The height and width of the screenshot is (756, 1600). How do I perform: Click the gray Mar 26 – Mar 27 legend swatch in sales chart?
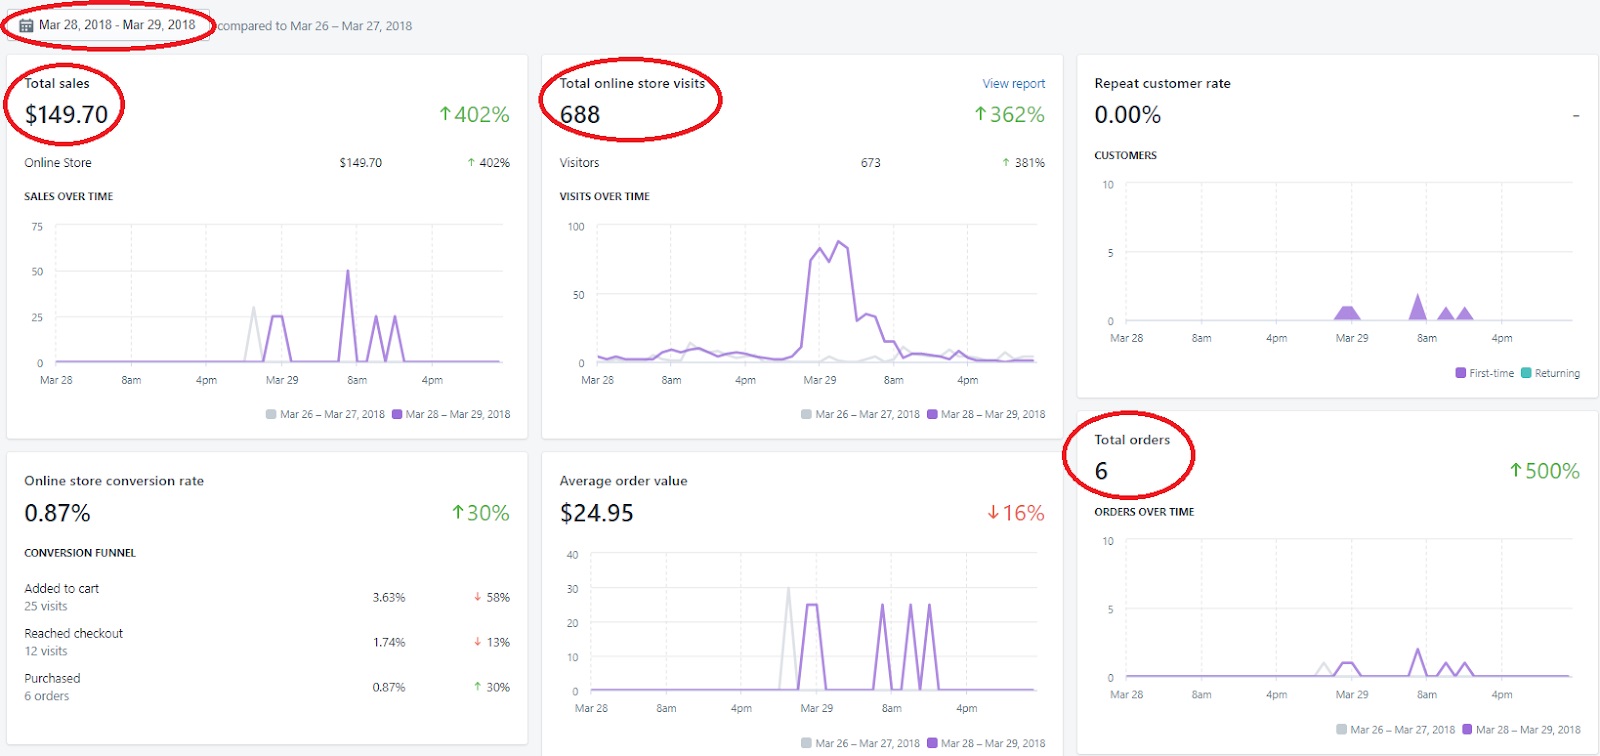pos(271,414)
